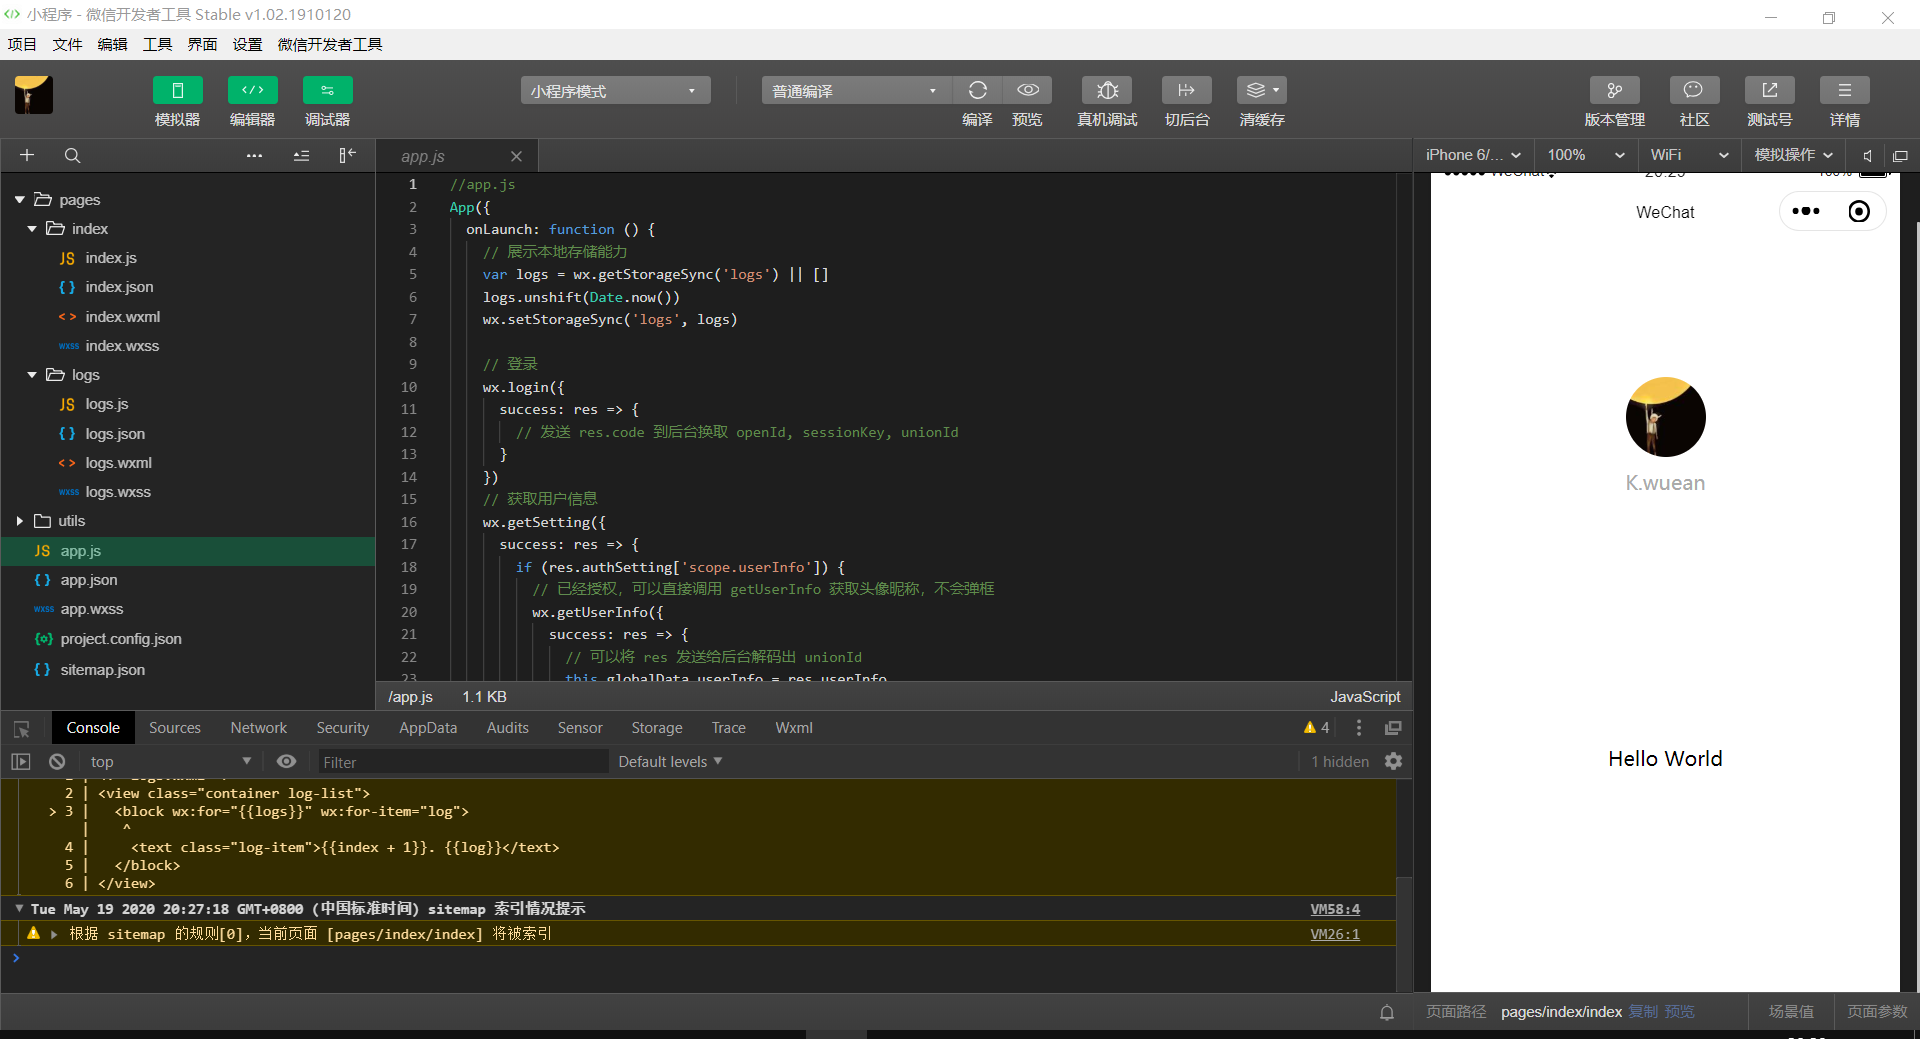
Task: Collapse the logs folder
Action: point(32,375)
